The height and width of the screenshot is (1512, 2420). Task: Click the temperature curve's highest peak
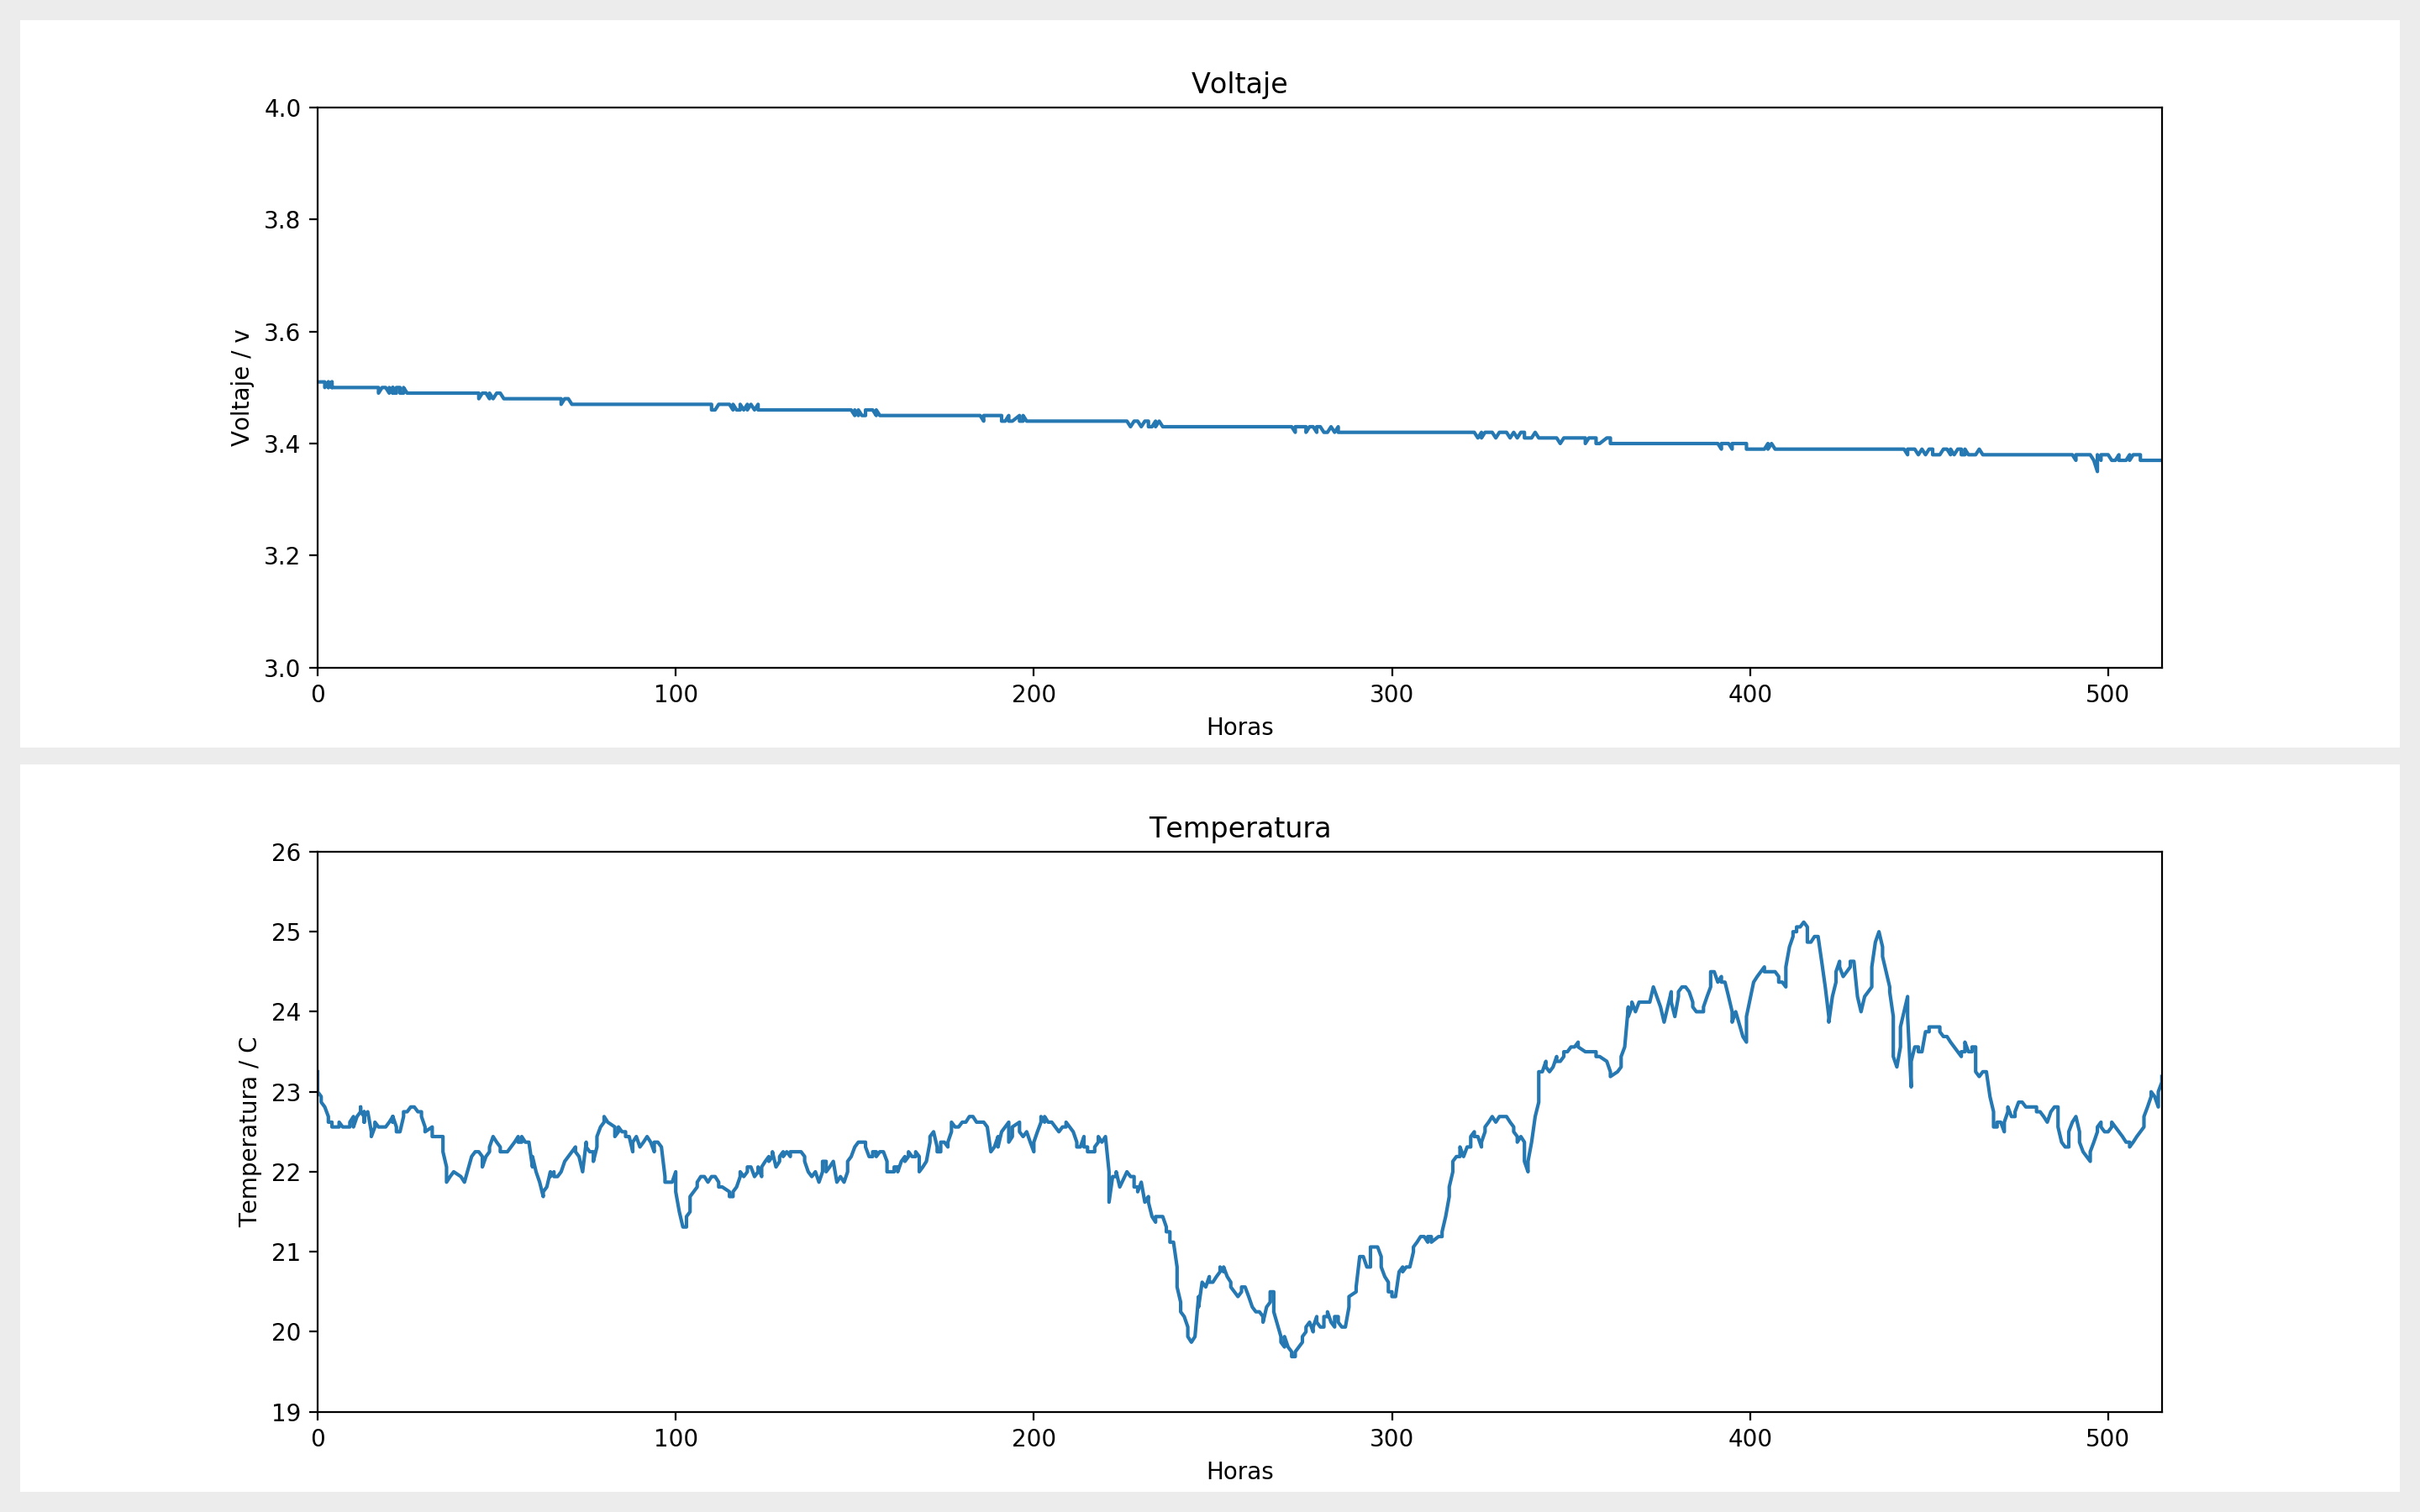click(x=1803, y=923)
